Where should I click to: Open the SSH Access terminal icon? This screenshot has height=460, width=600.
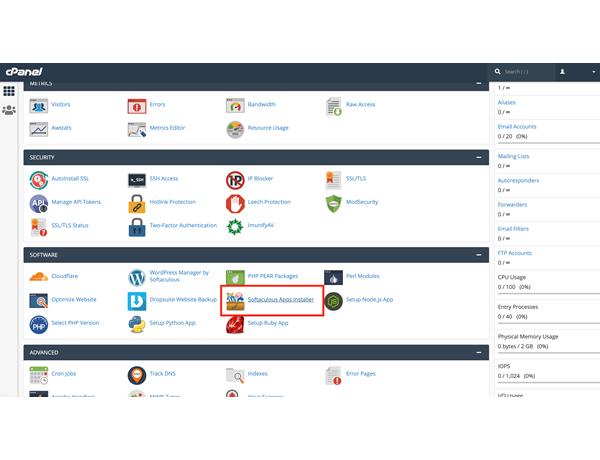(x=137, y=180)
